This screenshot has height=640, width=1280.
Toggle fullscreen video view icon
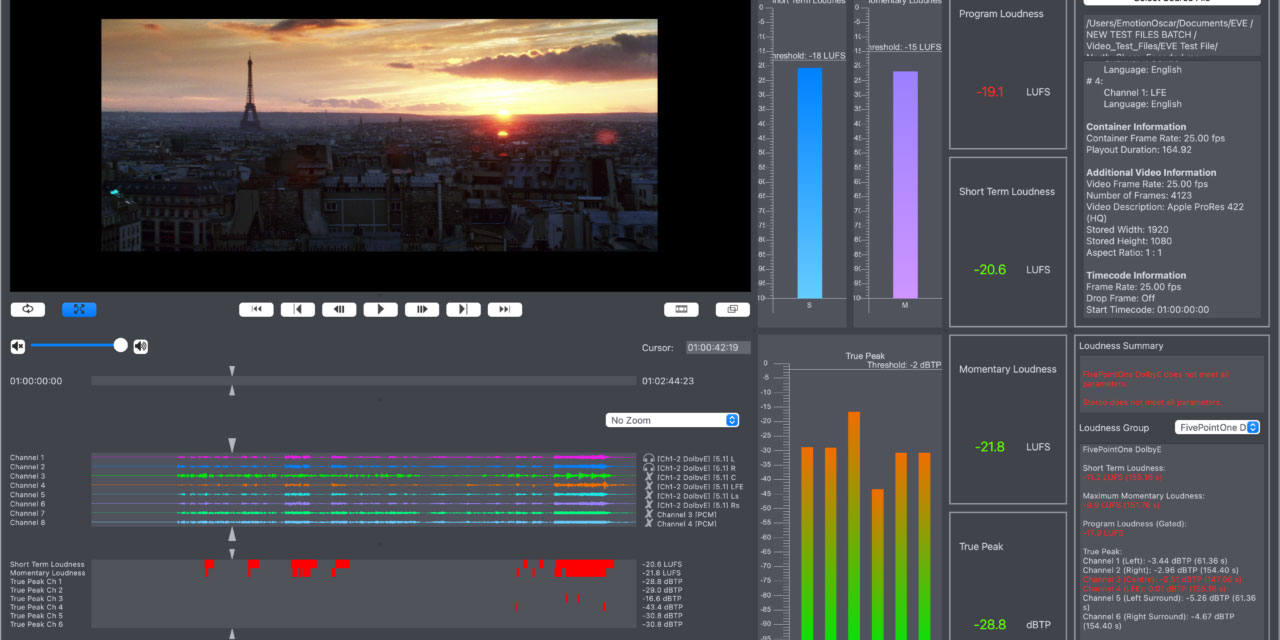tap(79, 309)
